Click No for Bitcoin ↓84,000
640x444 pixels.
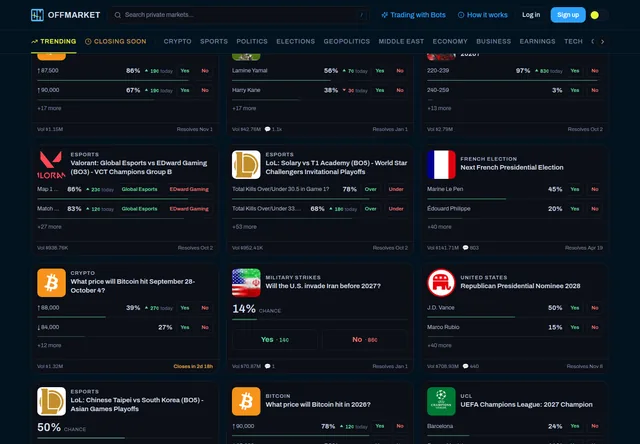[205, 327]
